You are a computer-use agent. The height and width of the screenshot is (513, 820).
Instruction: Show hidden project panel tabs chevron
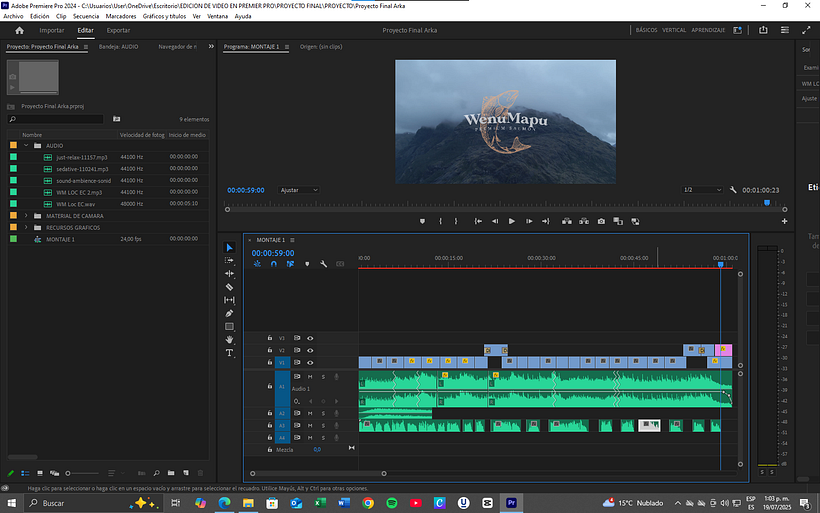(211, 47)
